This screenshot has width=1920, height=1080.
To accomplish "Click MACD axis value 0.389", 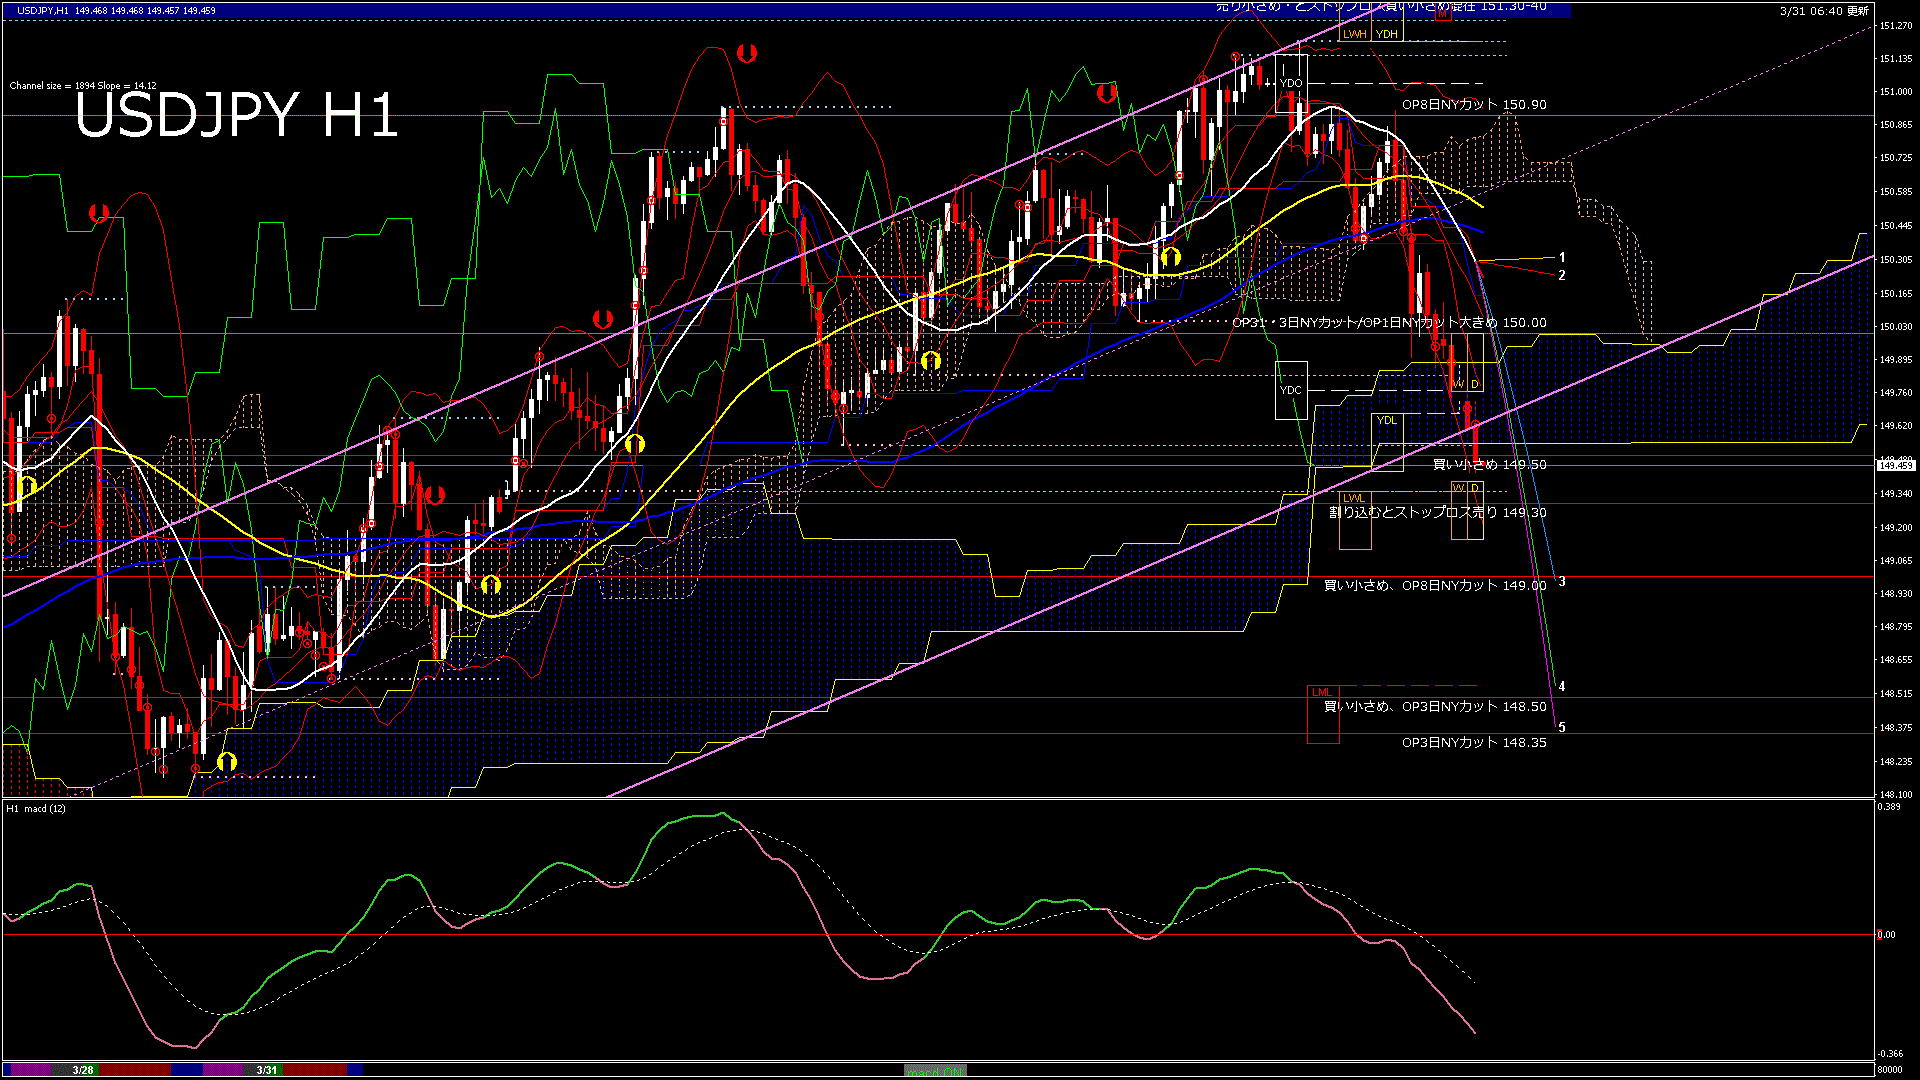I will [x=1889, y=806].
